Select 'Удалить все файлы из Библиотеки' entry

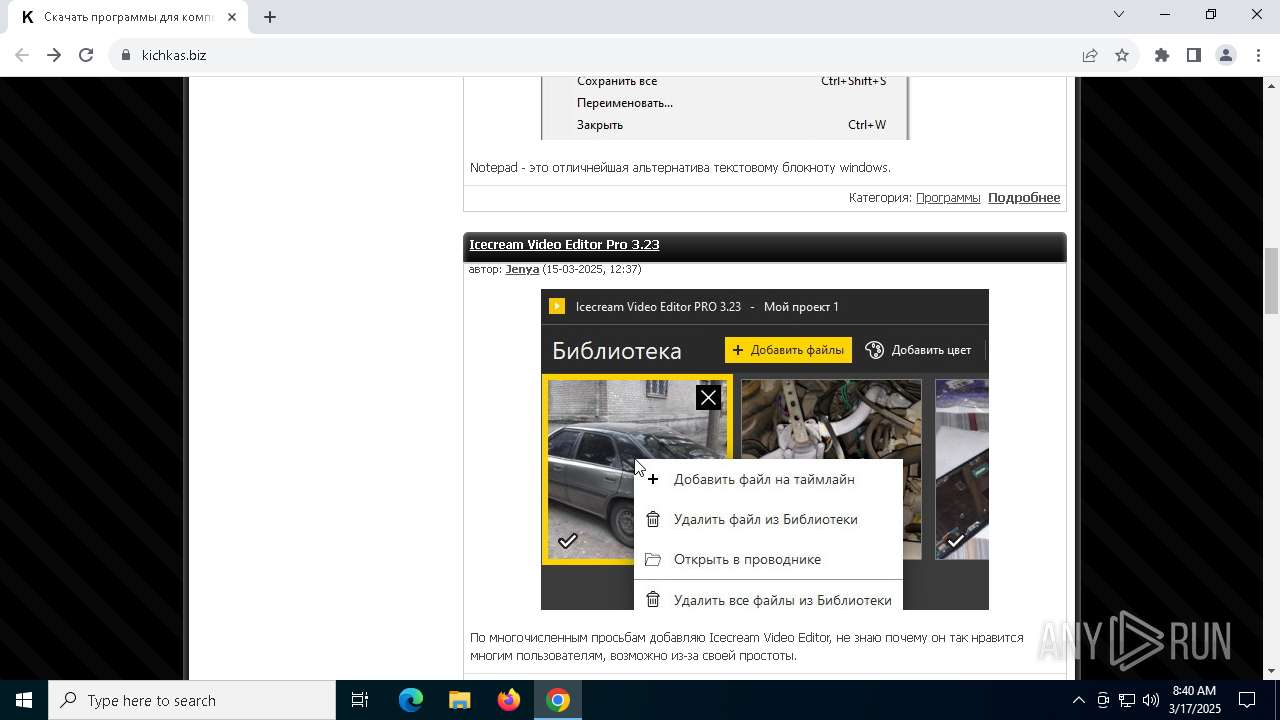768,599
